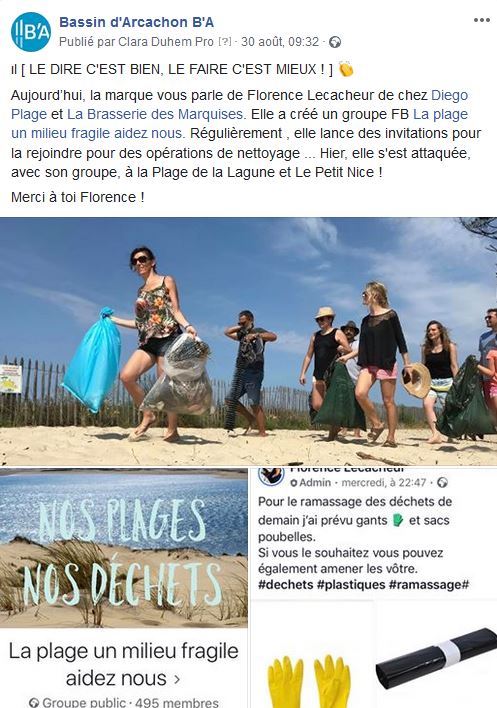Click the clapping hands emoji in headline
The height and width of the screenshot is (708, 497).
click(x=346, y=69)
